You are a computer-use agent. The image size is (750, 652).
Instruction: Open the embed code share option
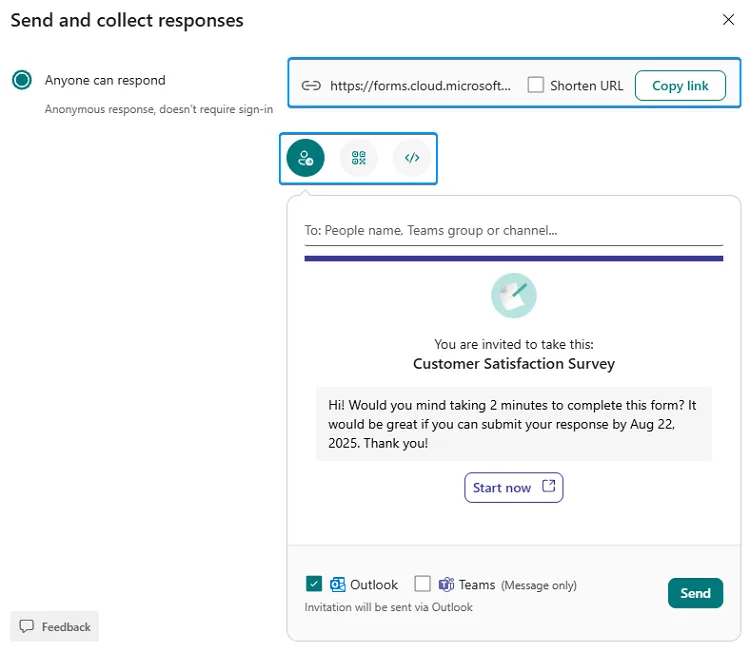pyautogui.click(x=412, y=158)
